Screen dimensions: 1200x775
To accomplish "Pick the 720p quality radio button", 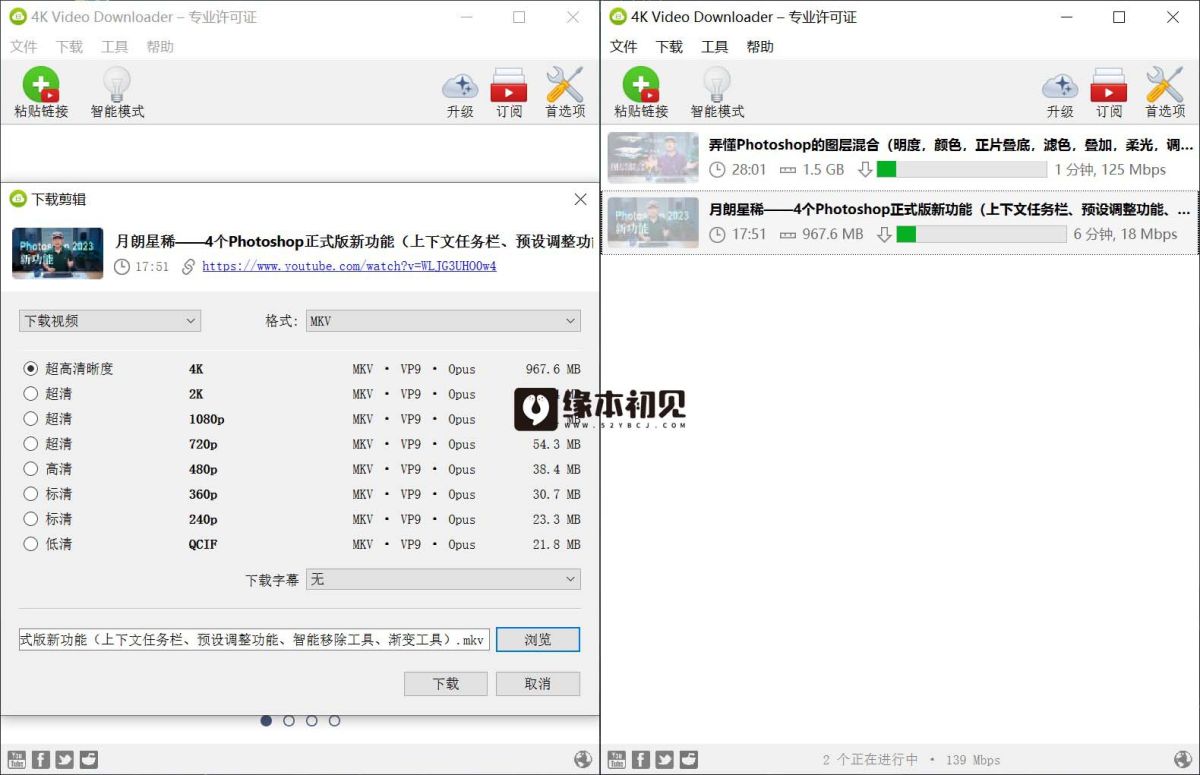I will [31, 444].
